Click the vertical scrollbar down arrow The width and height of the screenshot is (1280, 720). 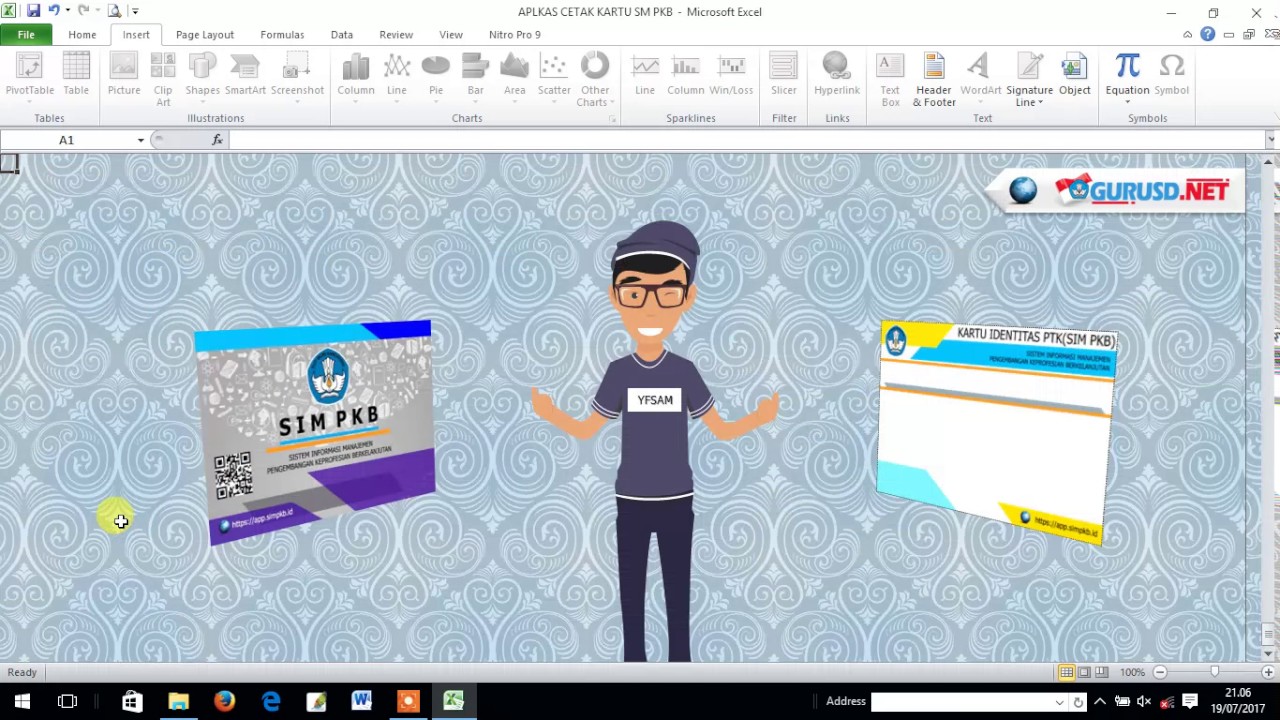pos(1269,653)
